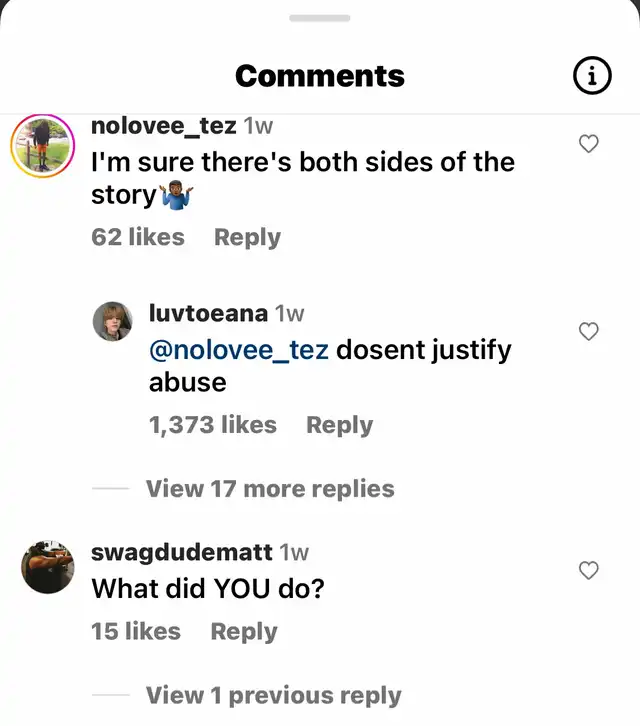Viewport: 640px width, 726px height.
Task: Reply to swagdudematt's comment
Action: point(244,632)
